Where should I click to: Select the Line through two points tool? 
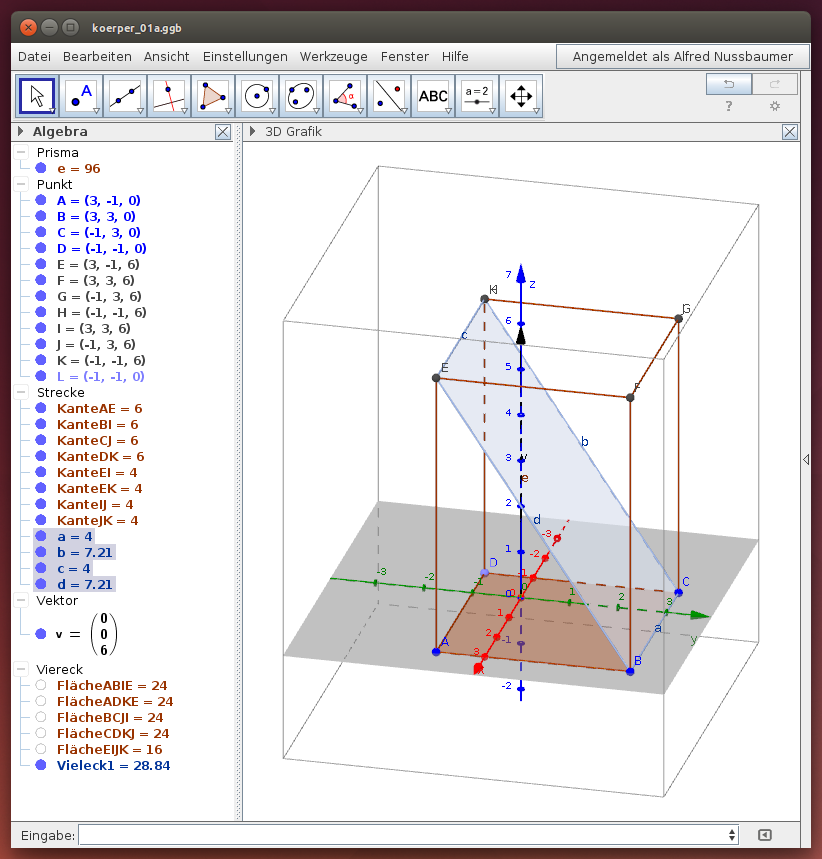pos(125,96)
